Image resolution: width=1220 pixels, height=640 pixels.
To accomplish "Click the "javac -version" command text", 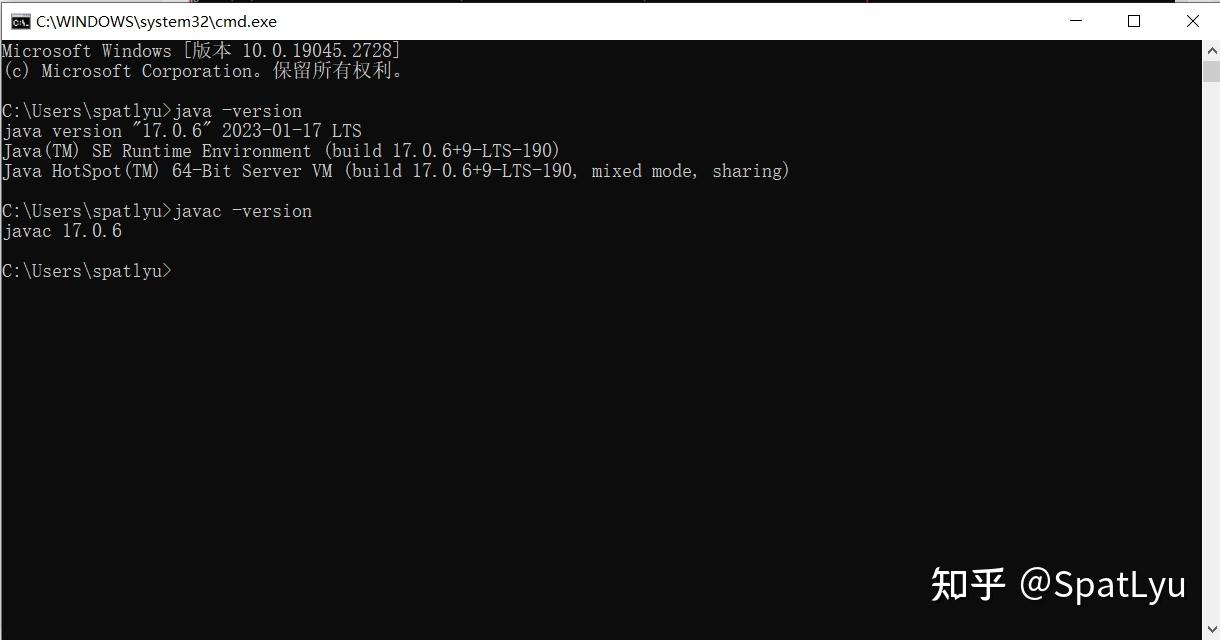I will tap(242, 211).
